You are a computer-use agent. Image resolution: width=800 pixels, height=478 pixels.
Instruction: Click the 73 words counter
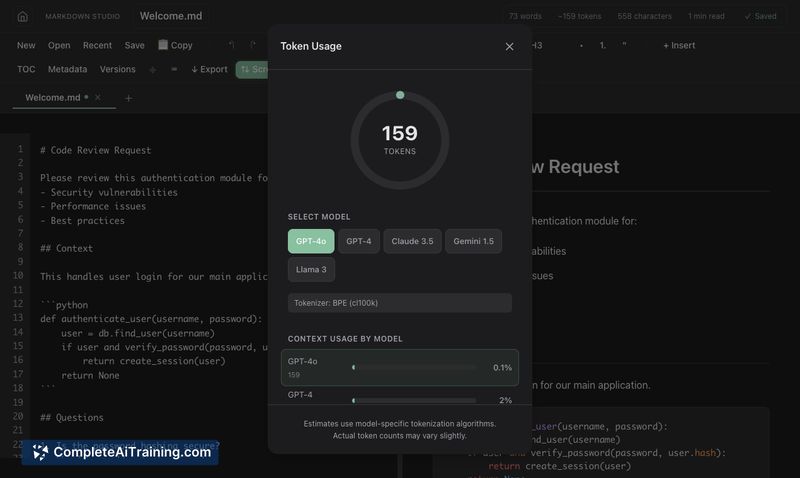point(525,16)
